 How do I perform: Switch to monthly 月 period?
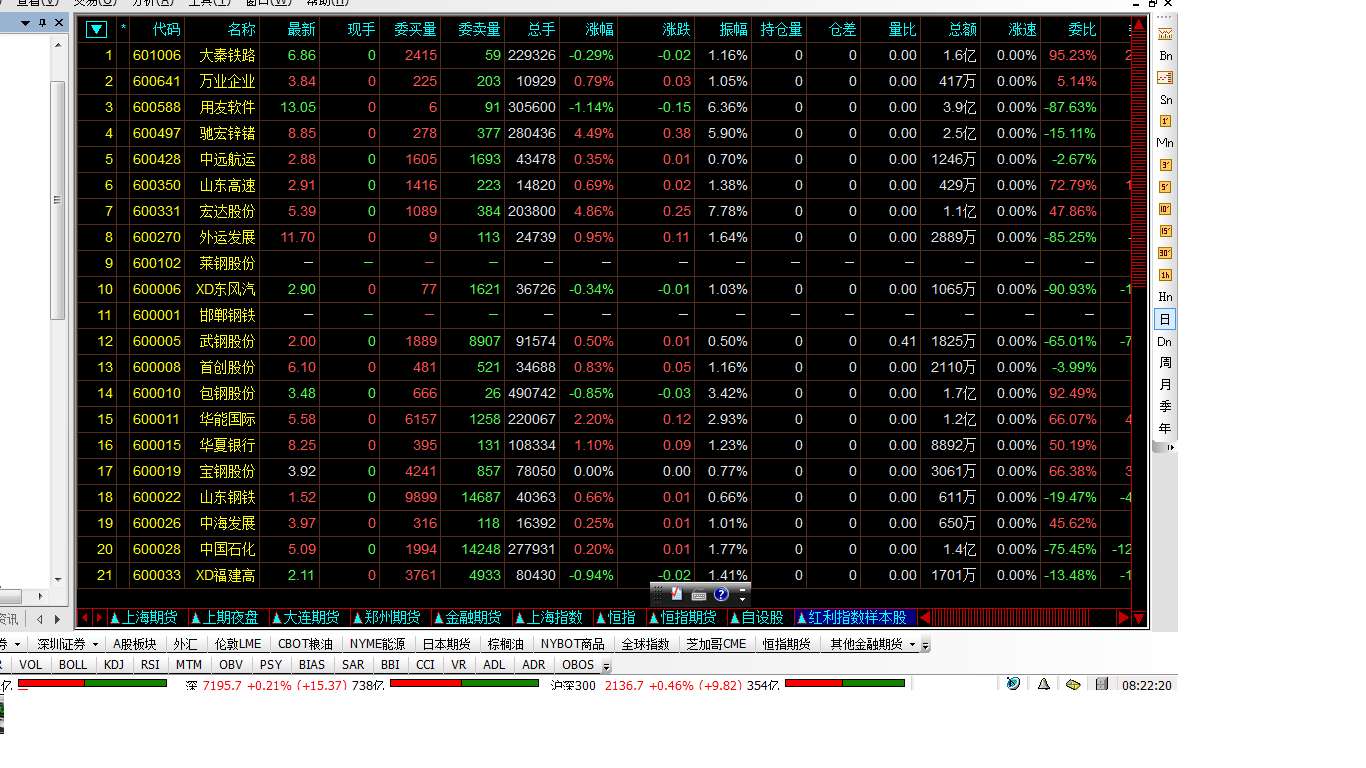(x=1165, y=385)
